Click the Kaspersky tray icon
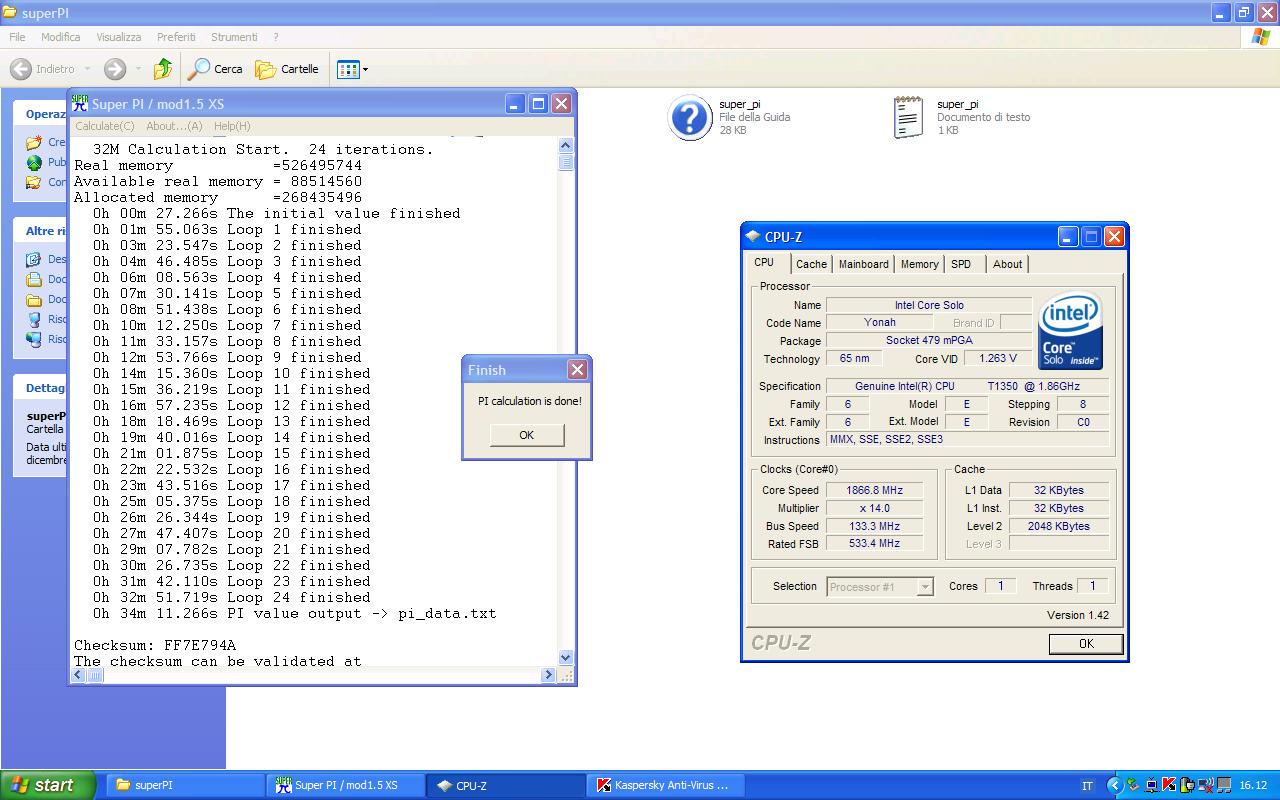The width and height of the screenshot is (1280, 800). coord(1169,785)
